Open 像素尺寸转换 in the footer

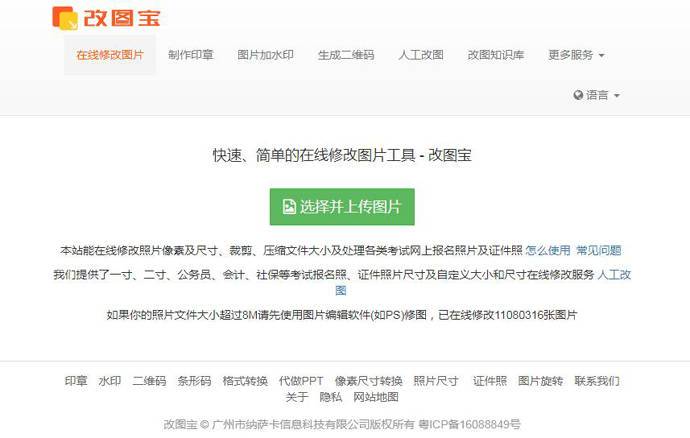(368, 381)
